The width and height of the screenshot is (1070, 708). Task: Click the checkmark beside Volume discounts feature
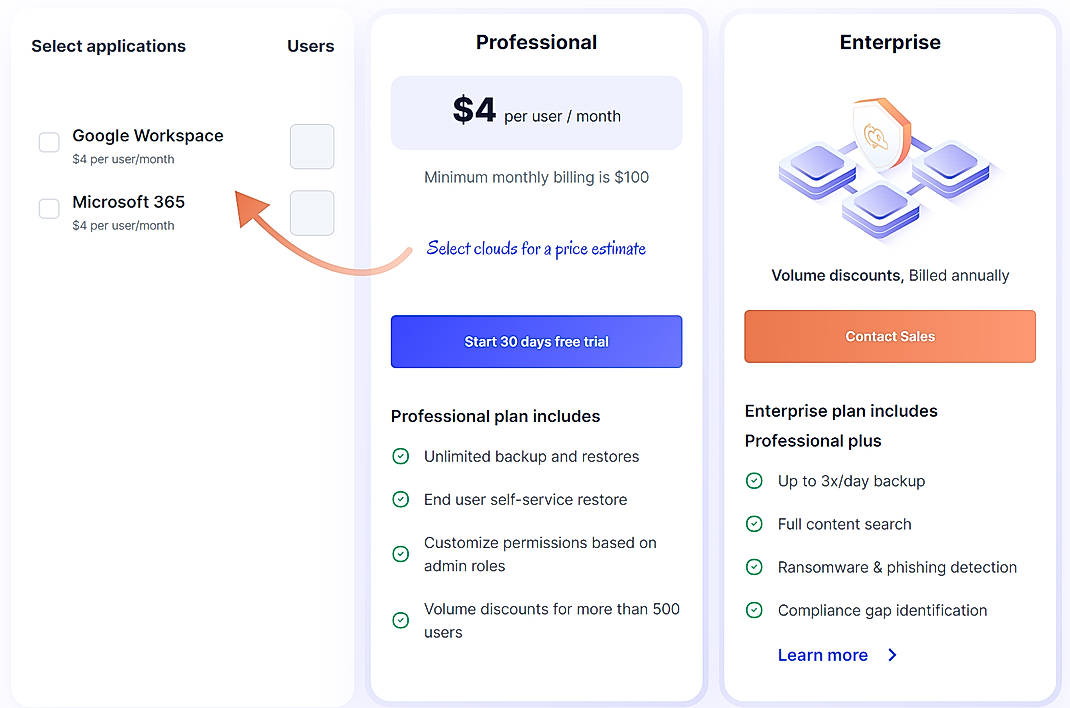click(401, 621)
